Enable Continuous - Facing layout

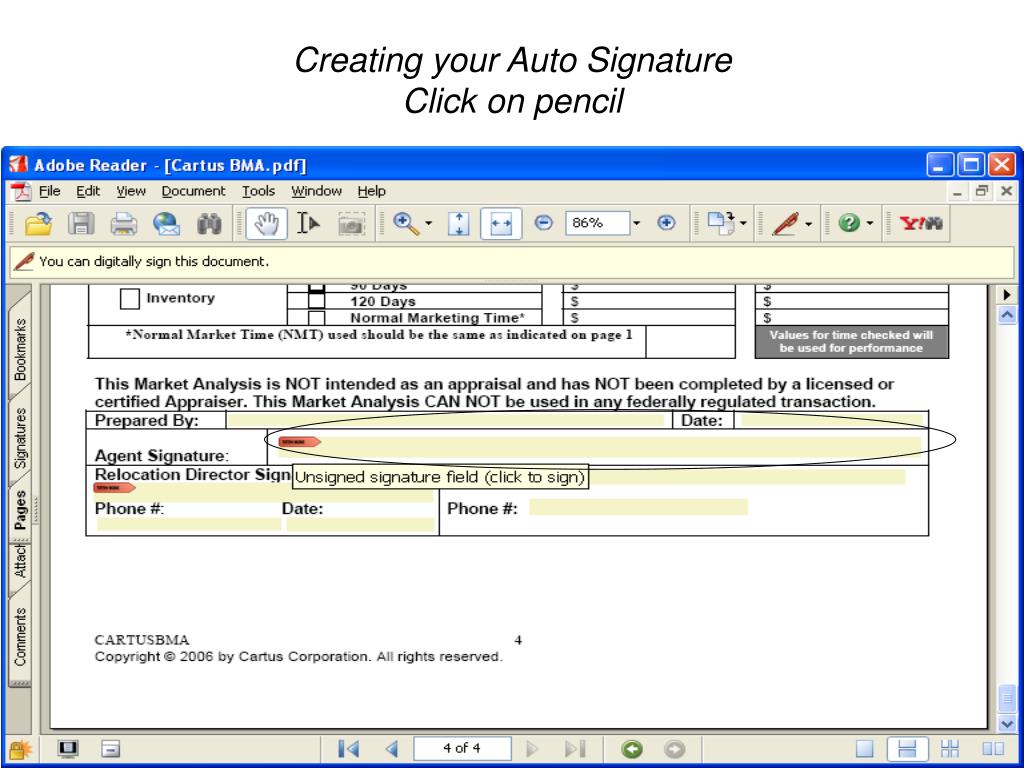pos(950,748)
